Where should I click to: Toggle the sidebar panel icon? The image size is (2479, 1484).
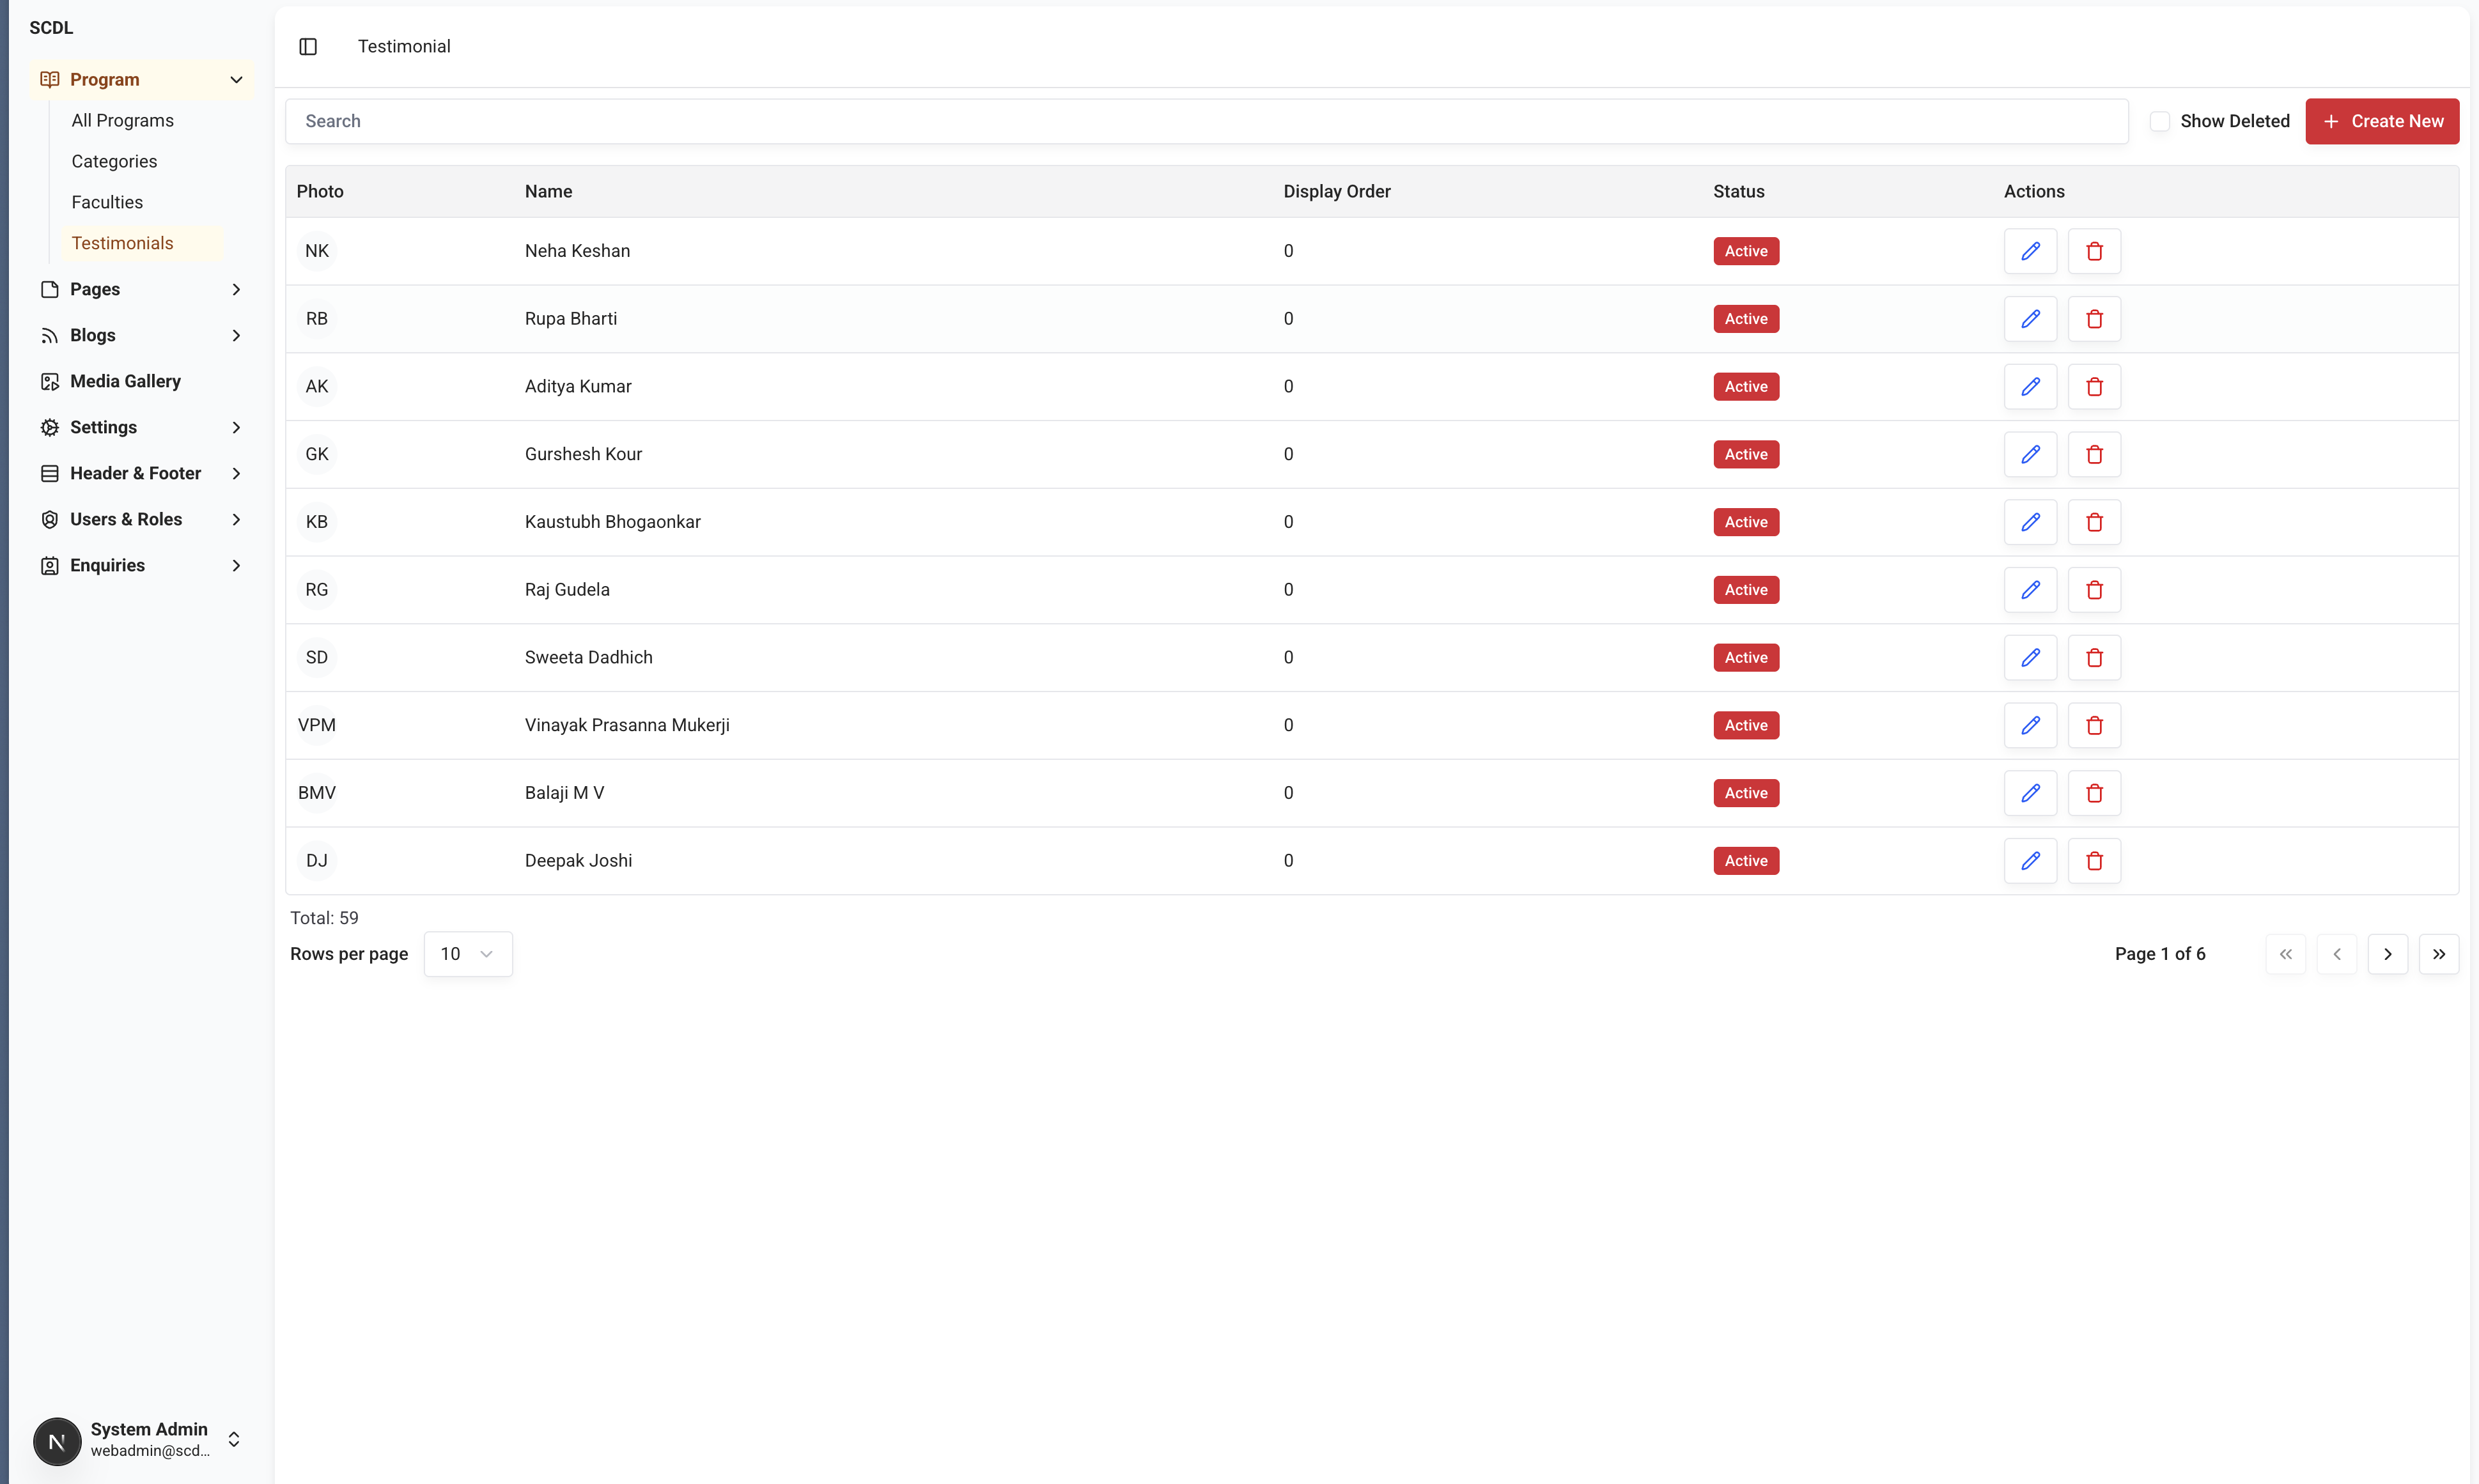pos(308,47)
